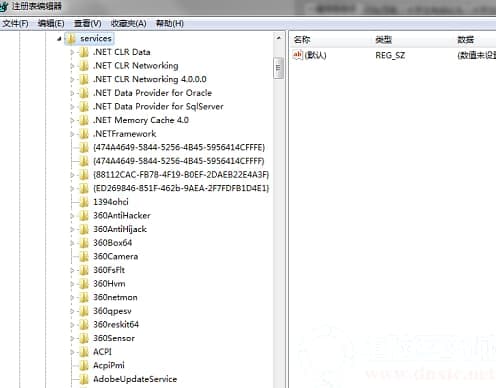Click the .NET Memory Cache 4.0 folder icon
Screen dimensions: 496x388
(x=84, y=120)
